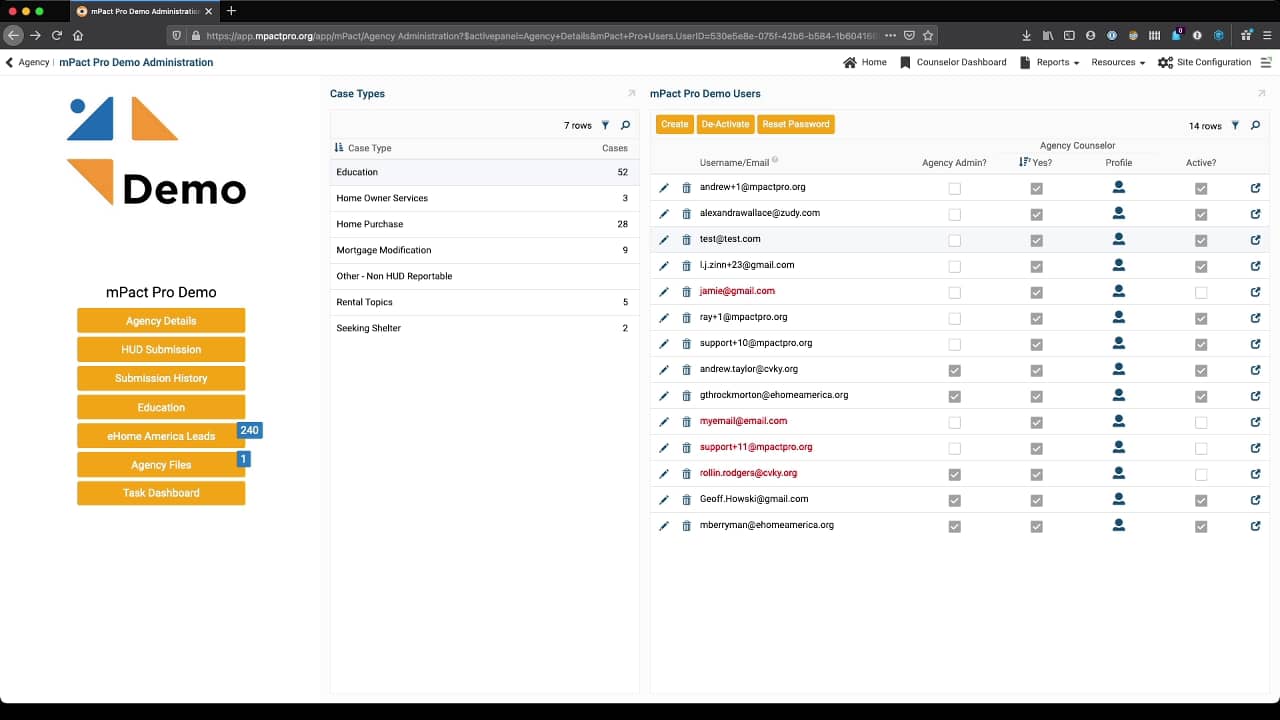Toggle Active checkbox for jamie@gmail.com
This screenshot has width=1280, height=720.
1201,292
